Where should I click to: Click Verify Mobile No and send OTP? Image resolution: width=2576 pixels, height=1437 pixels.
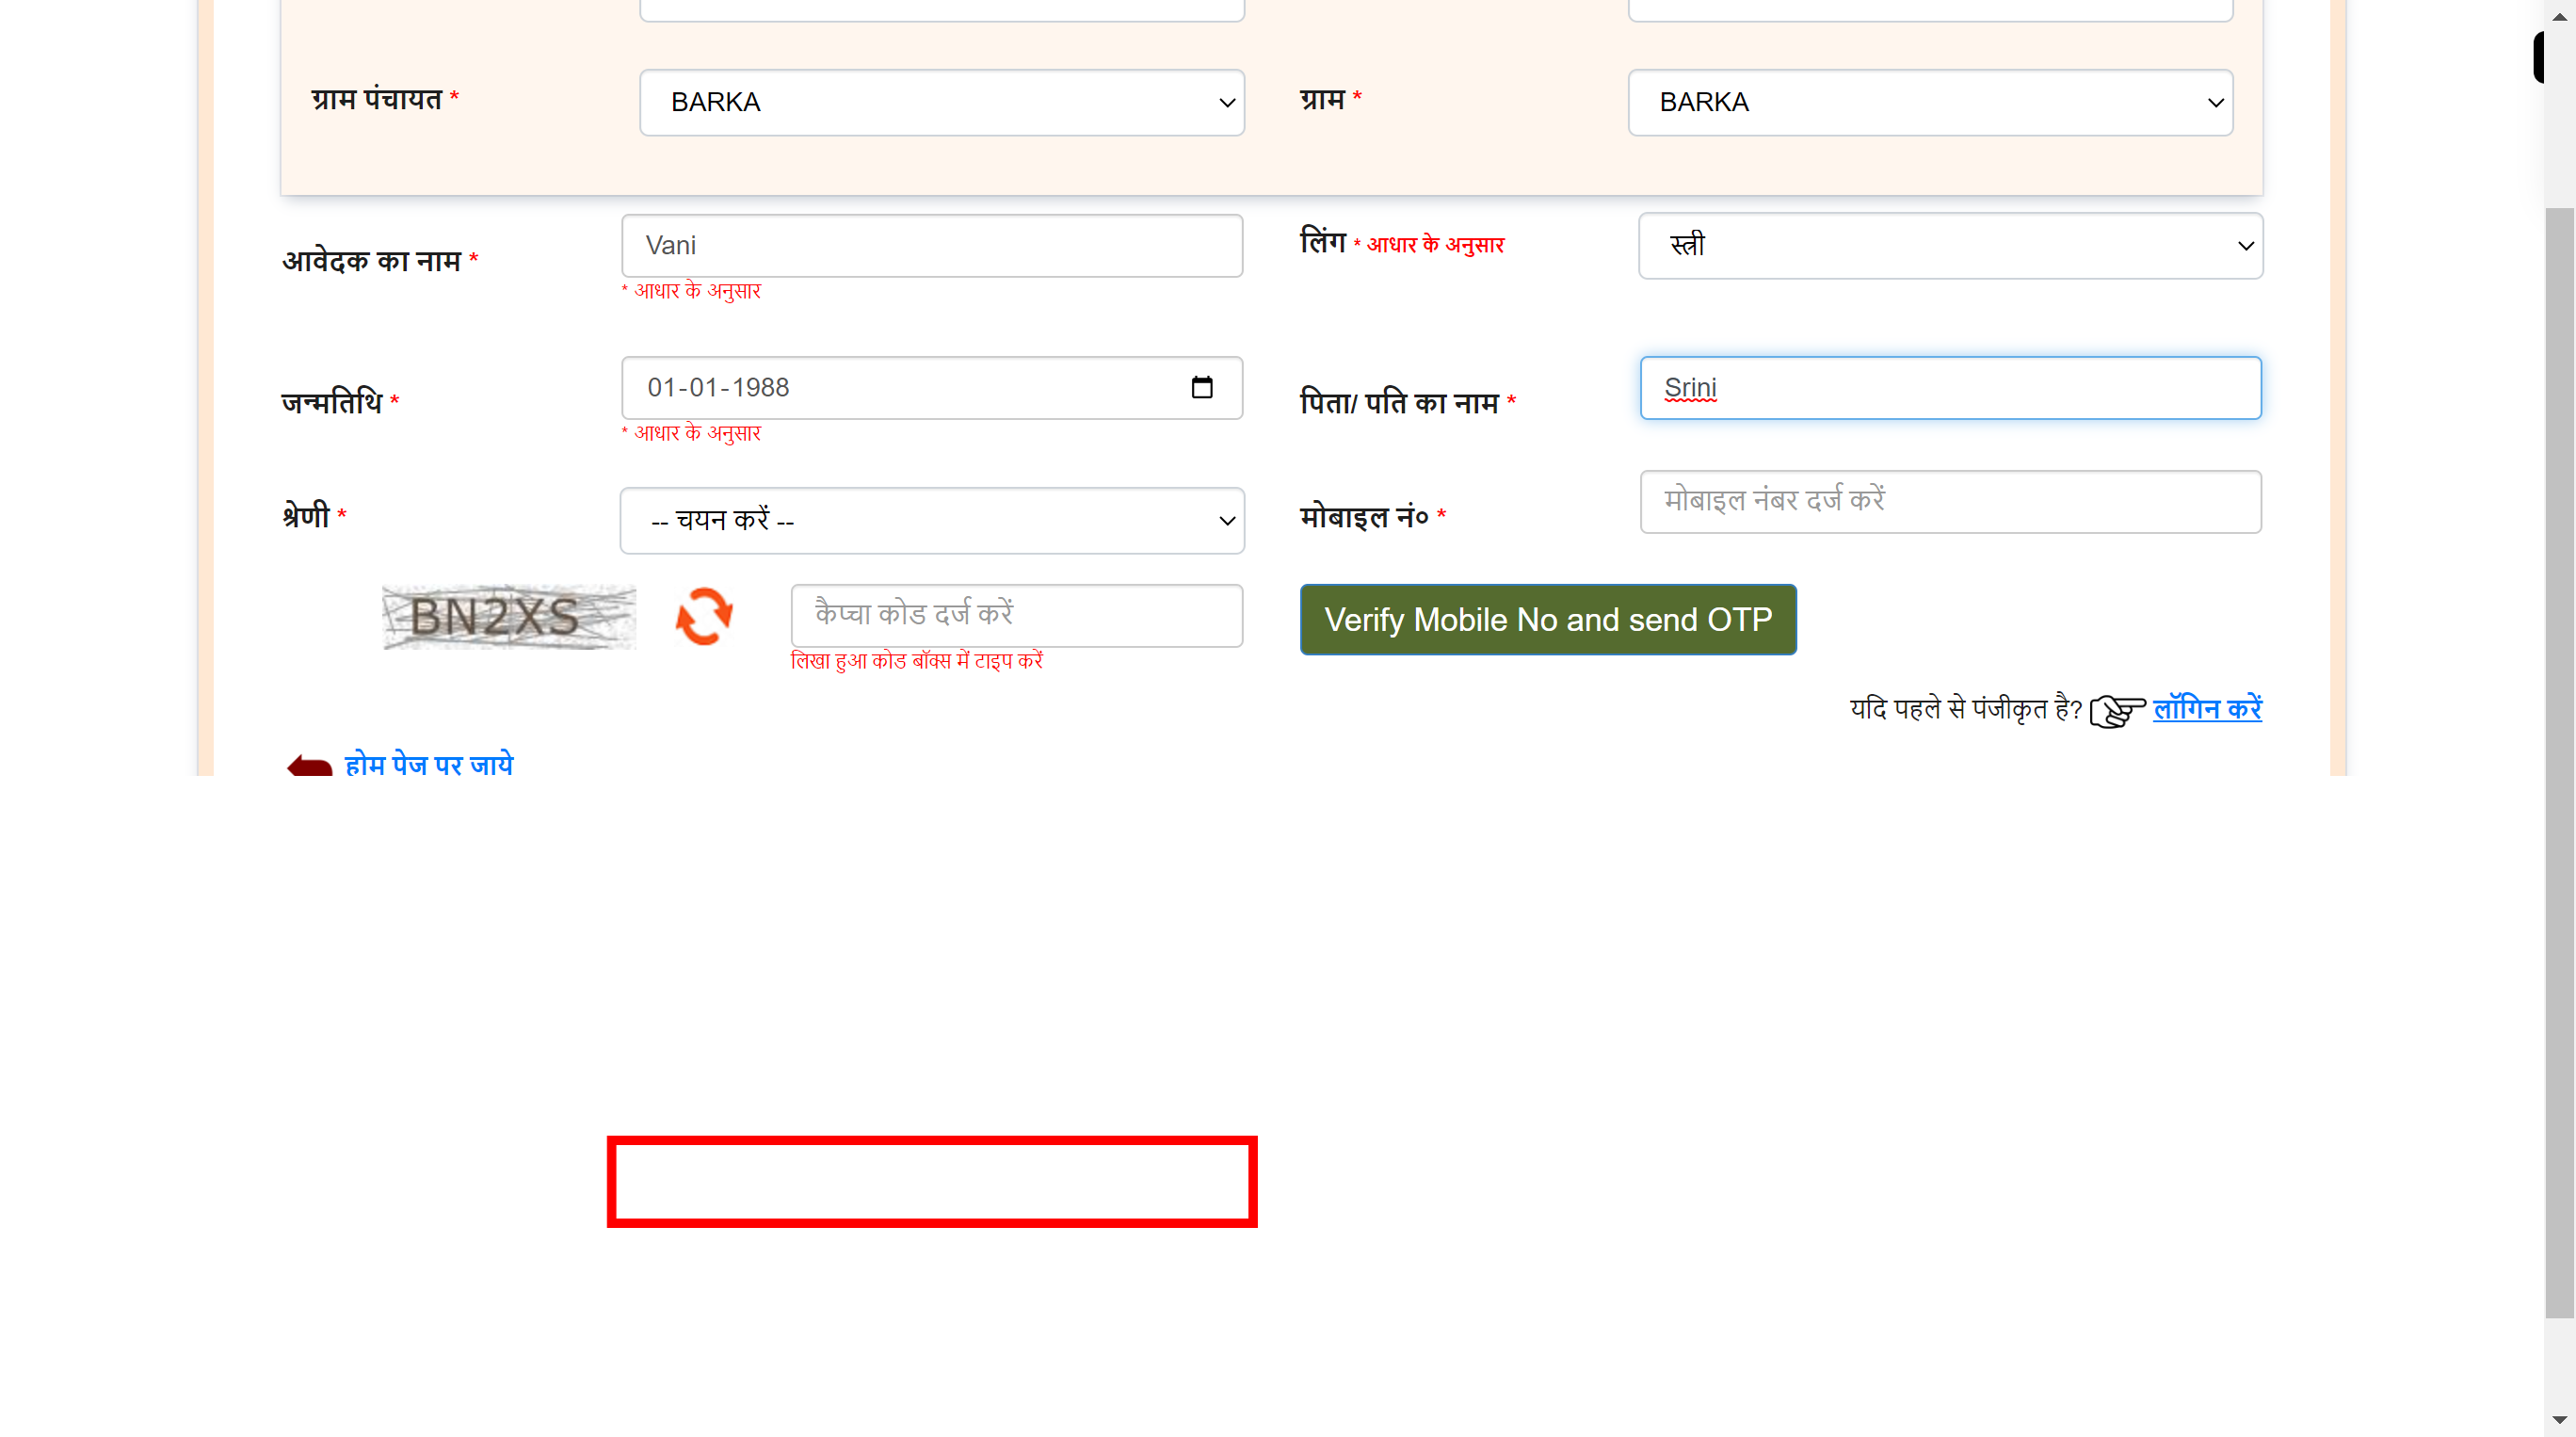tap(1548, 619)
